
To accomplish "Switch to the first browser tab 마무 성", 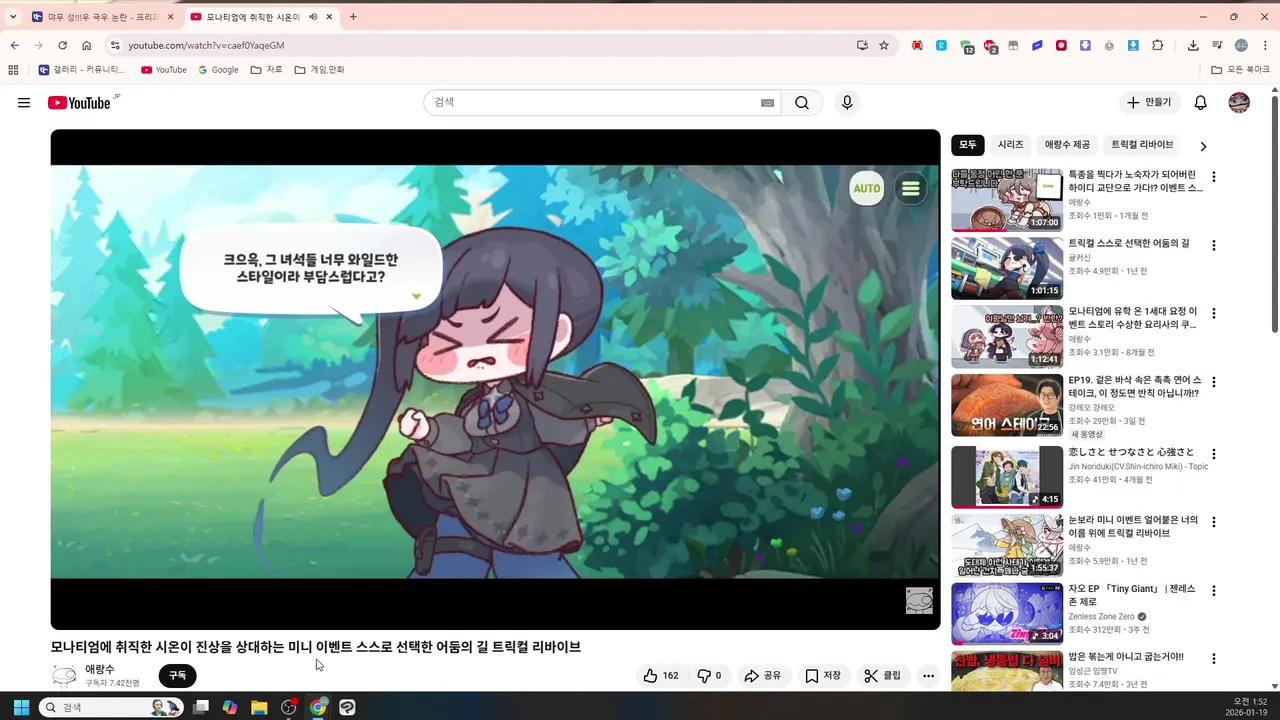I will coord(102,17).
